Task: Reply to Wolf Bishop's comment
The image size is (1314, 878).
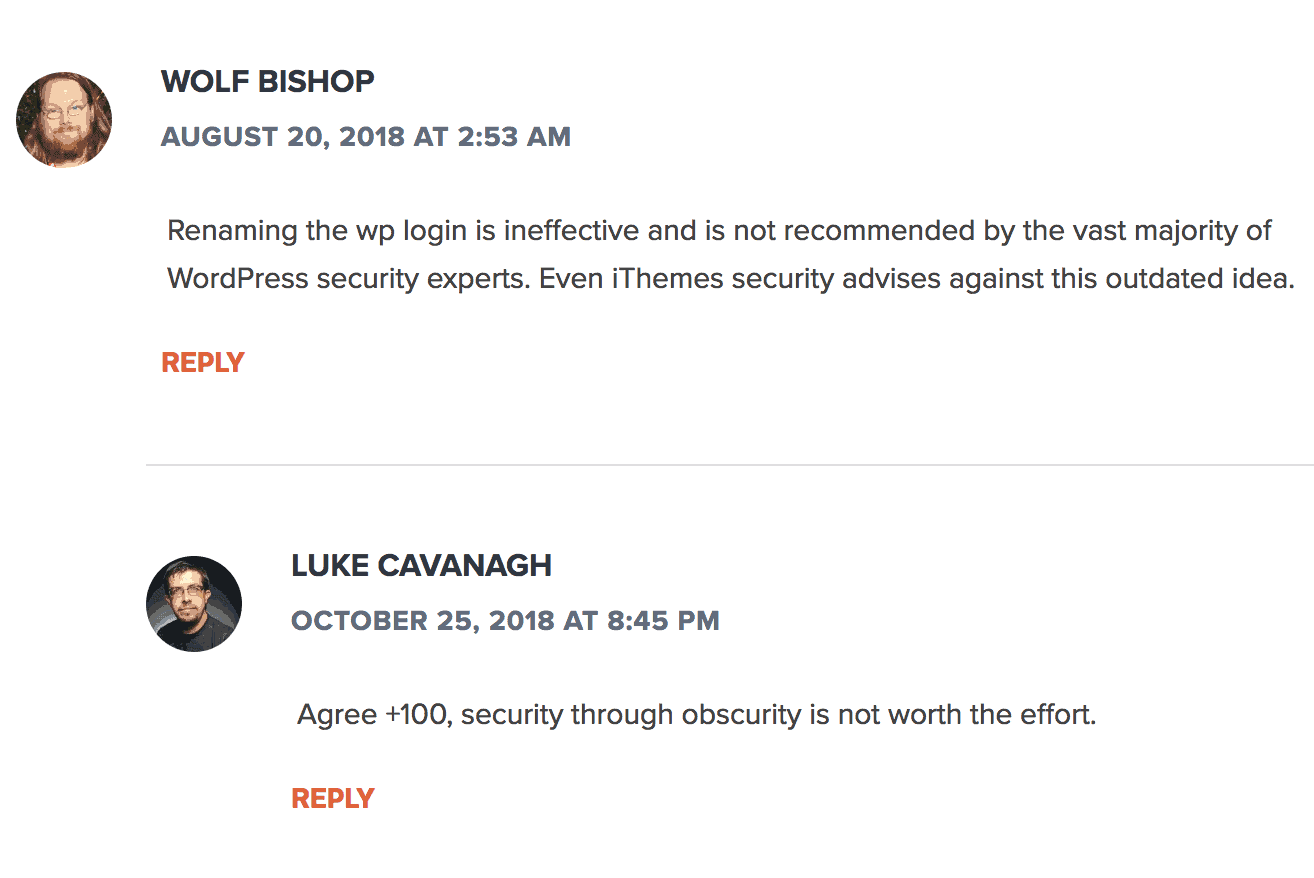Action: (203, 363)
